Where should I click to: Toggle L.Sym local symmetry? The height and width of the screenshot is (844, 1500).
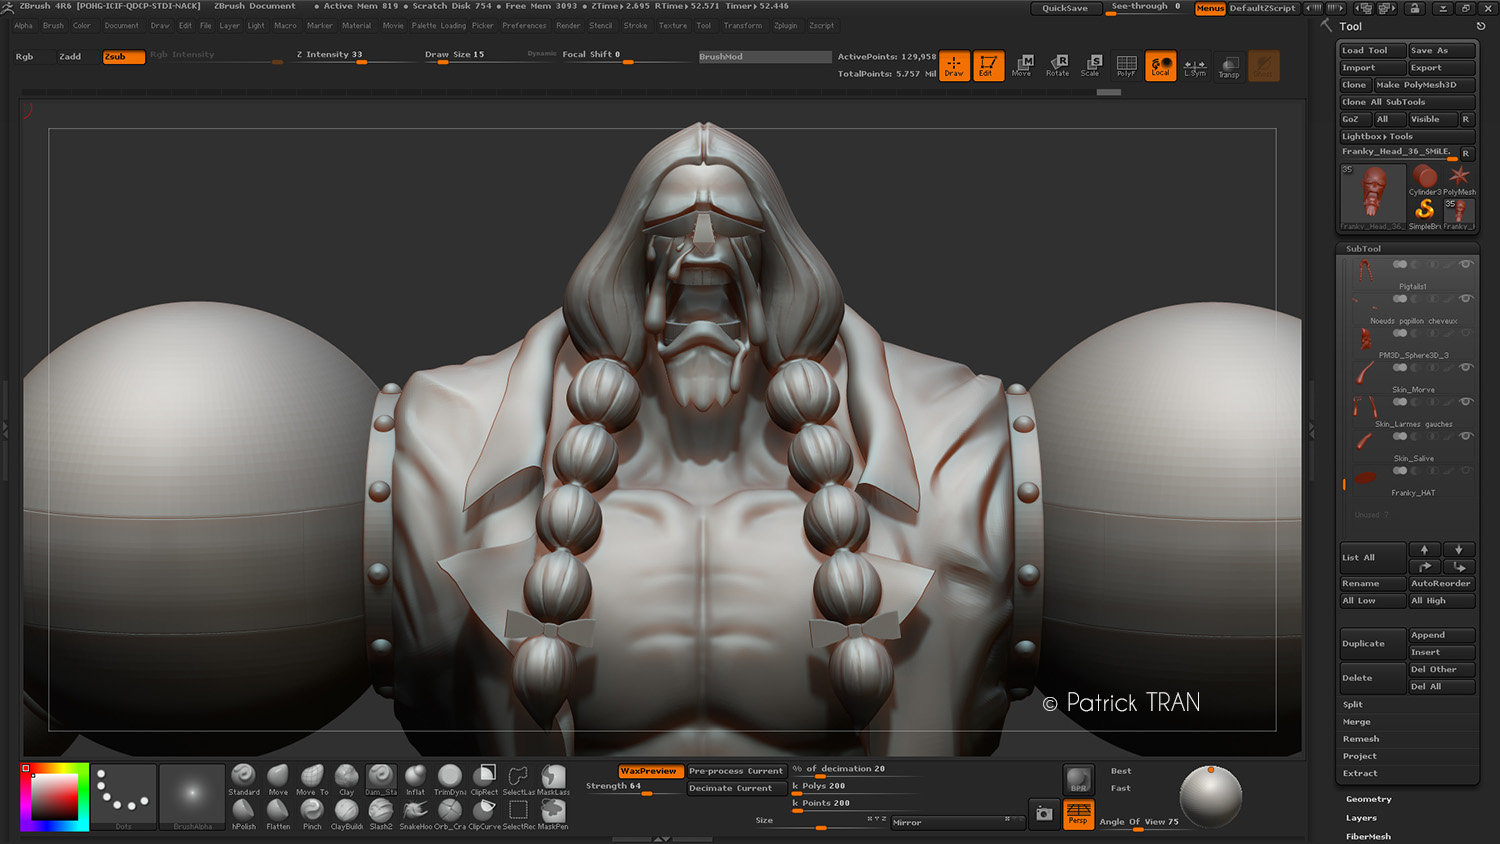coord(1195,66)
